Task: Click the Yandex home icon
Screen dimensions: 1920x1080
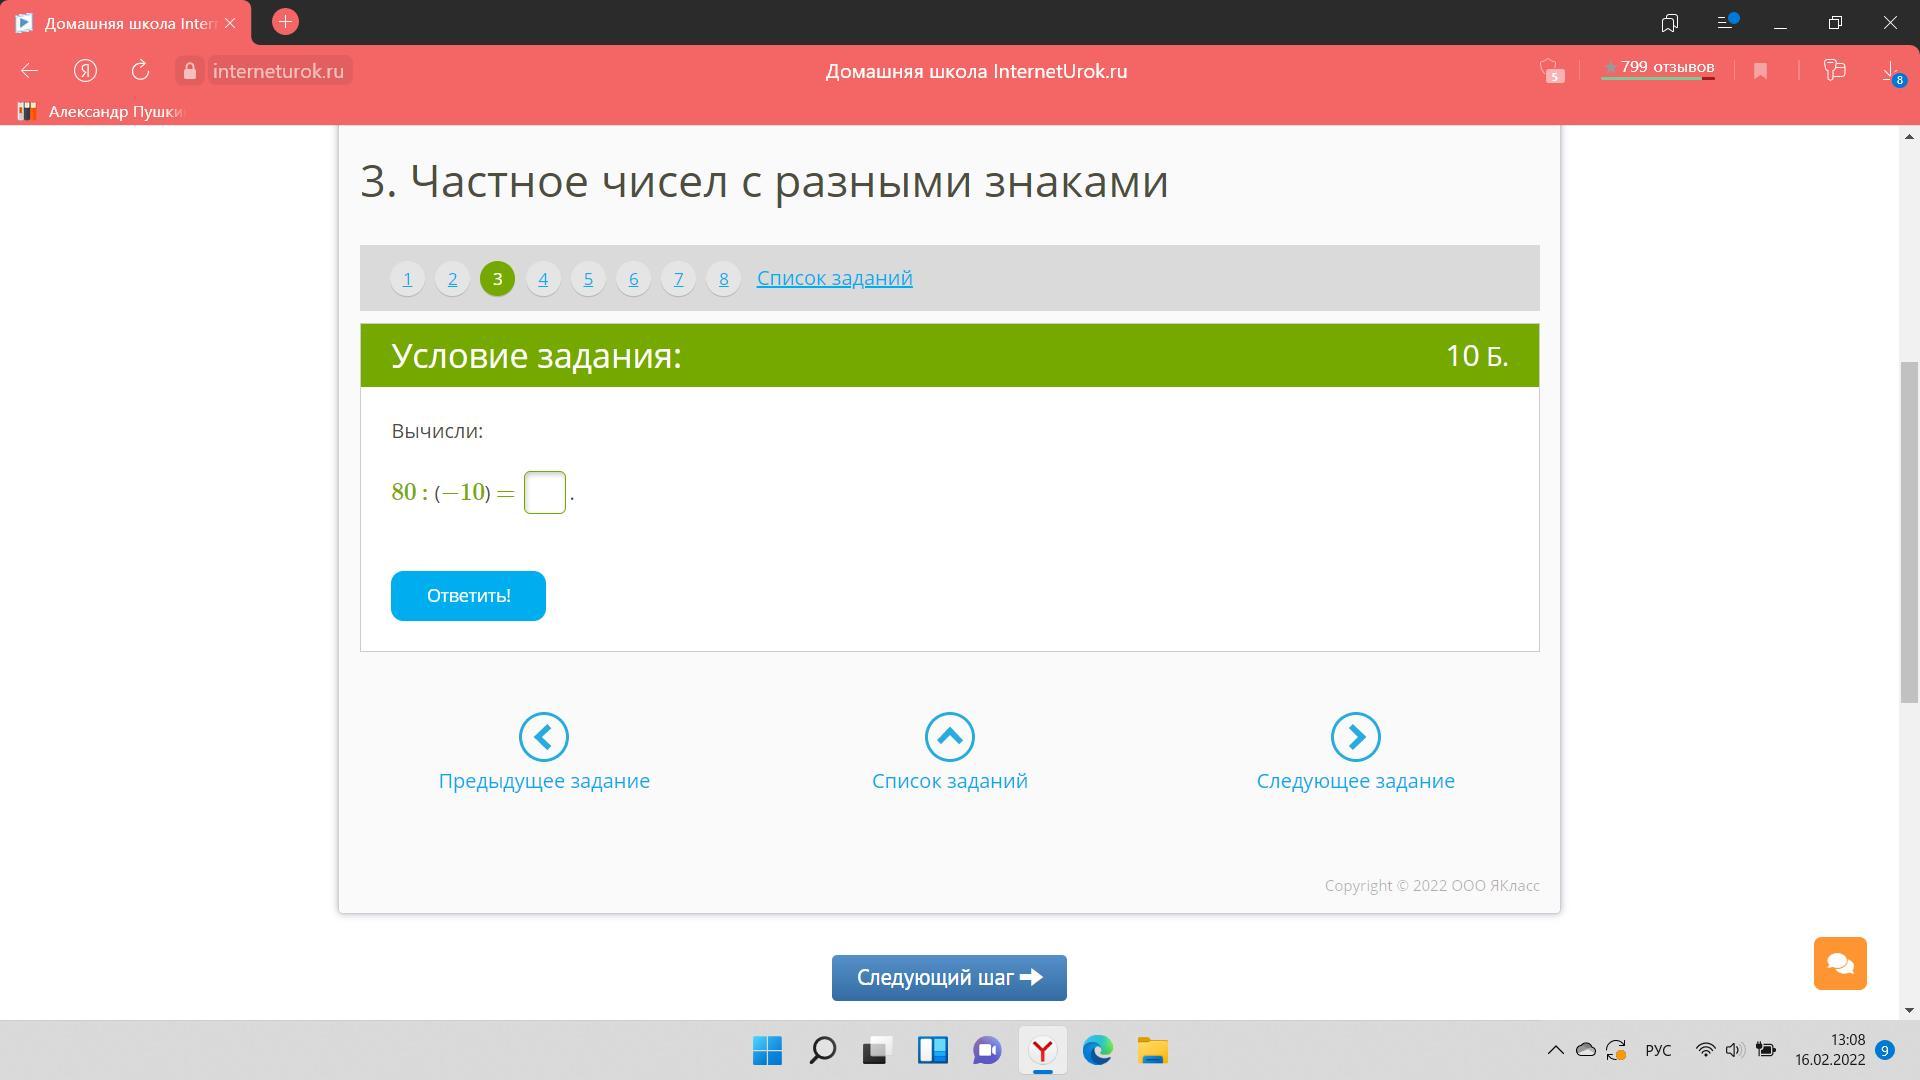Action: [x=85, y=71]
